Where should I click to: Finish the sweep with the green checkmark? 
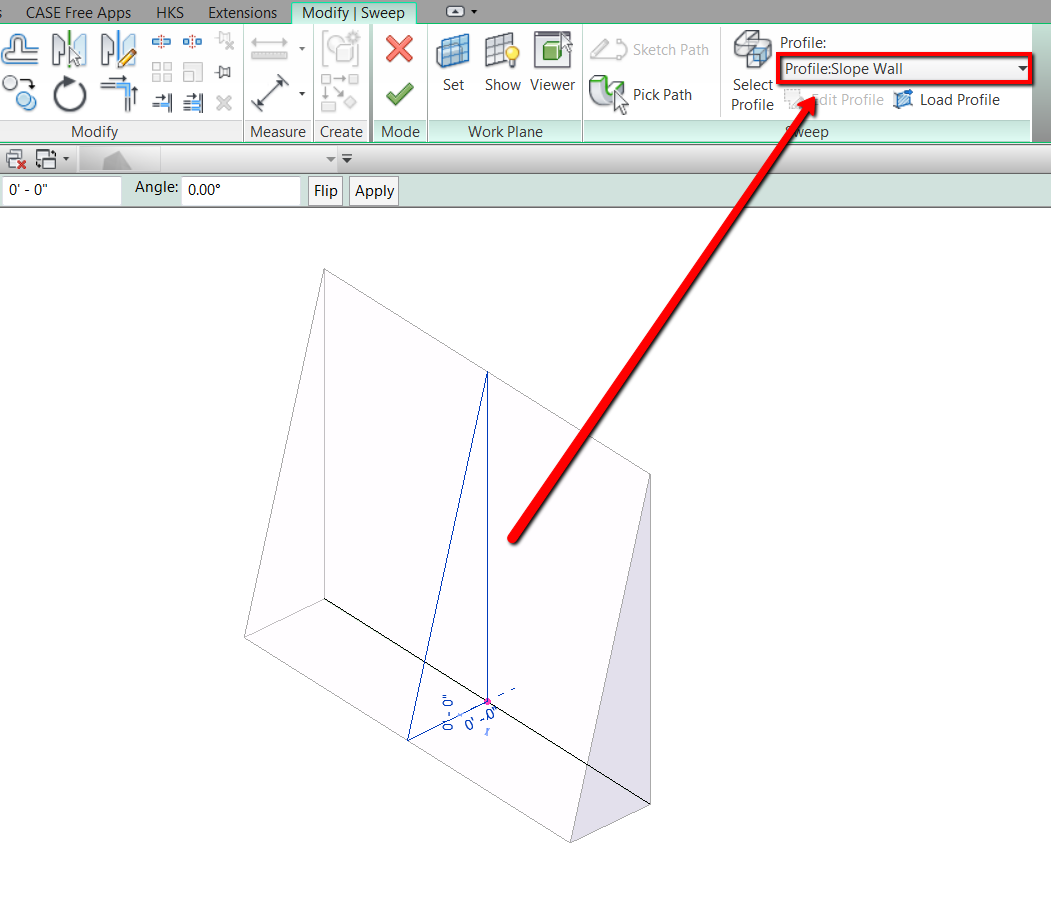(399, 95)
